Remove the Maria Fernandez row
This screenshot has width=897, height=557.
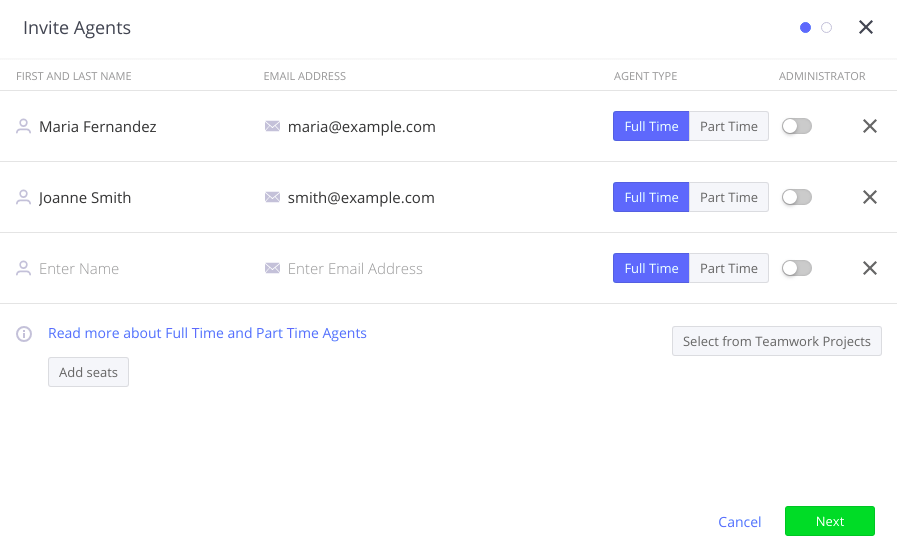click(869, 126)
